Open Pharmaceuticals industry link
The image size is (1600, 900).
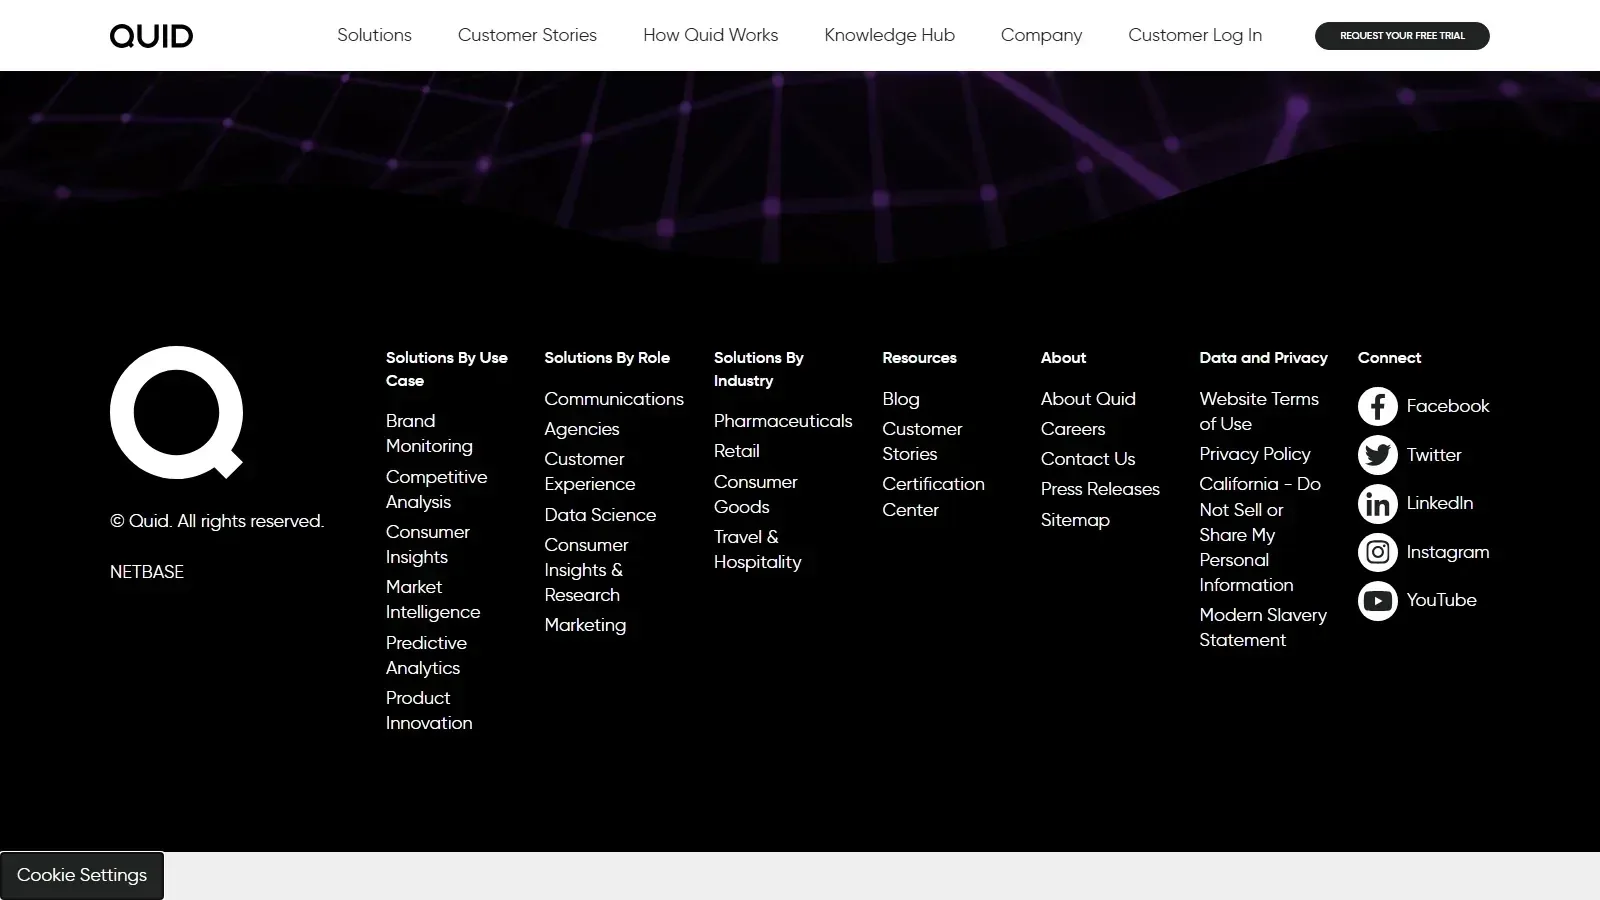click(x=783, y=421)
